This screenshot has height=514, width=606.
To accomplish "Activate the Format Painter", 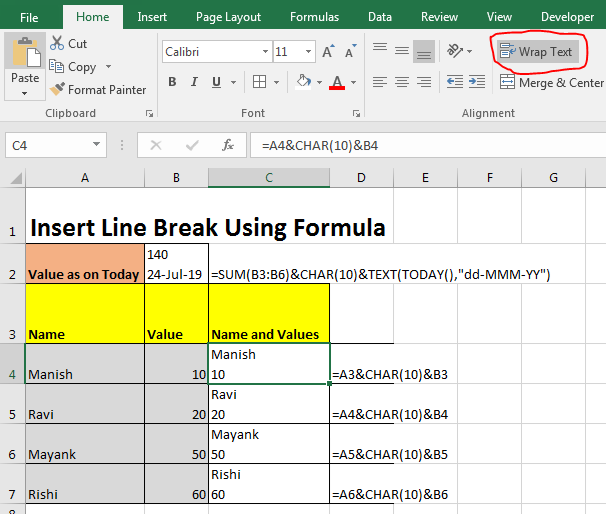I will coord(98,90).
